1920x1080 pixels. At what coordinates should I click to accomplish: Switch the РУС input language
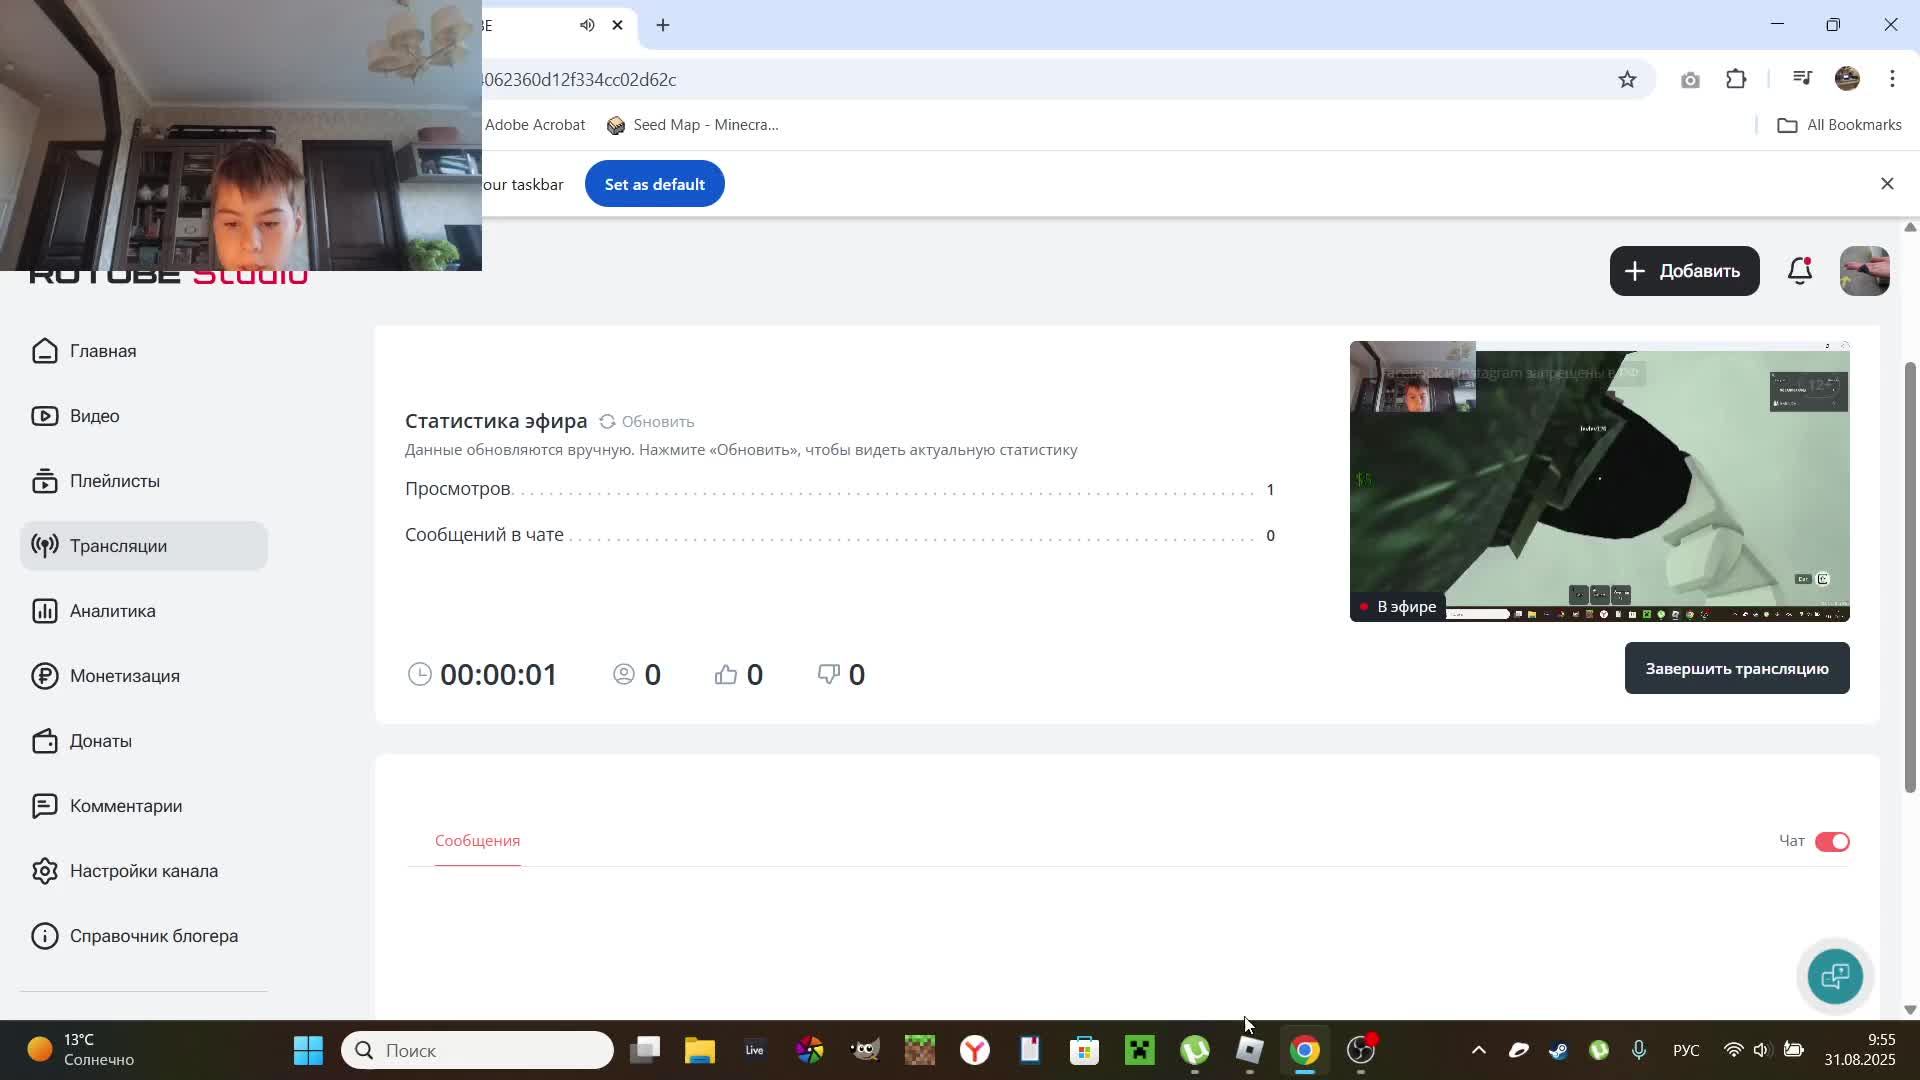coord(1686,1050)
